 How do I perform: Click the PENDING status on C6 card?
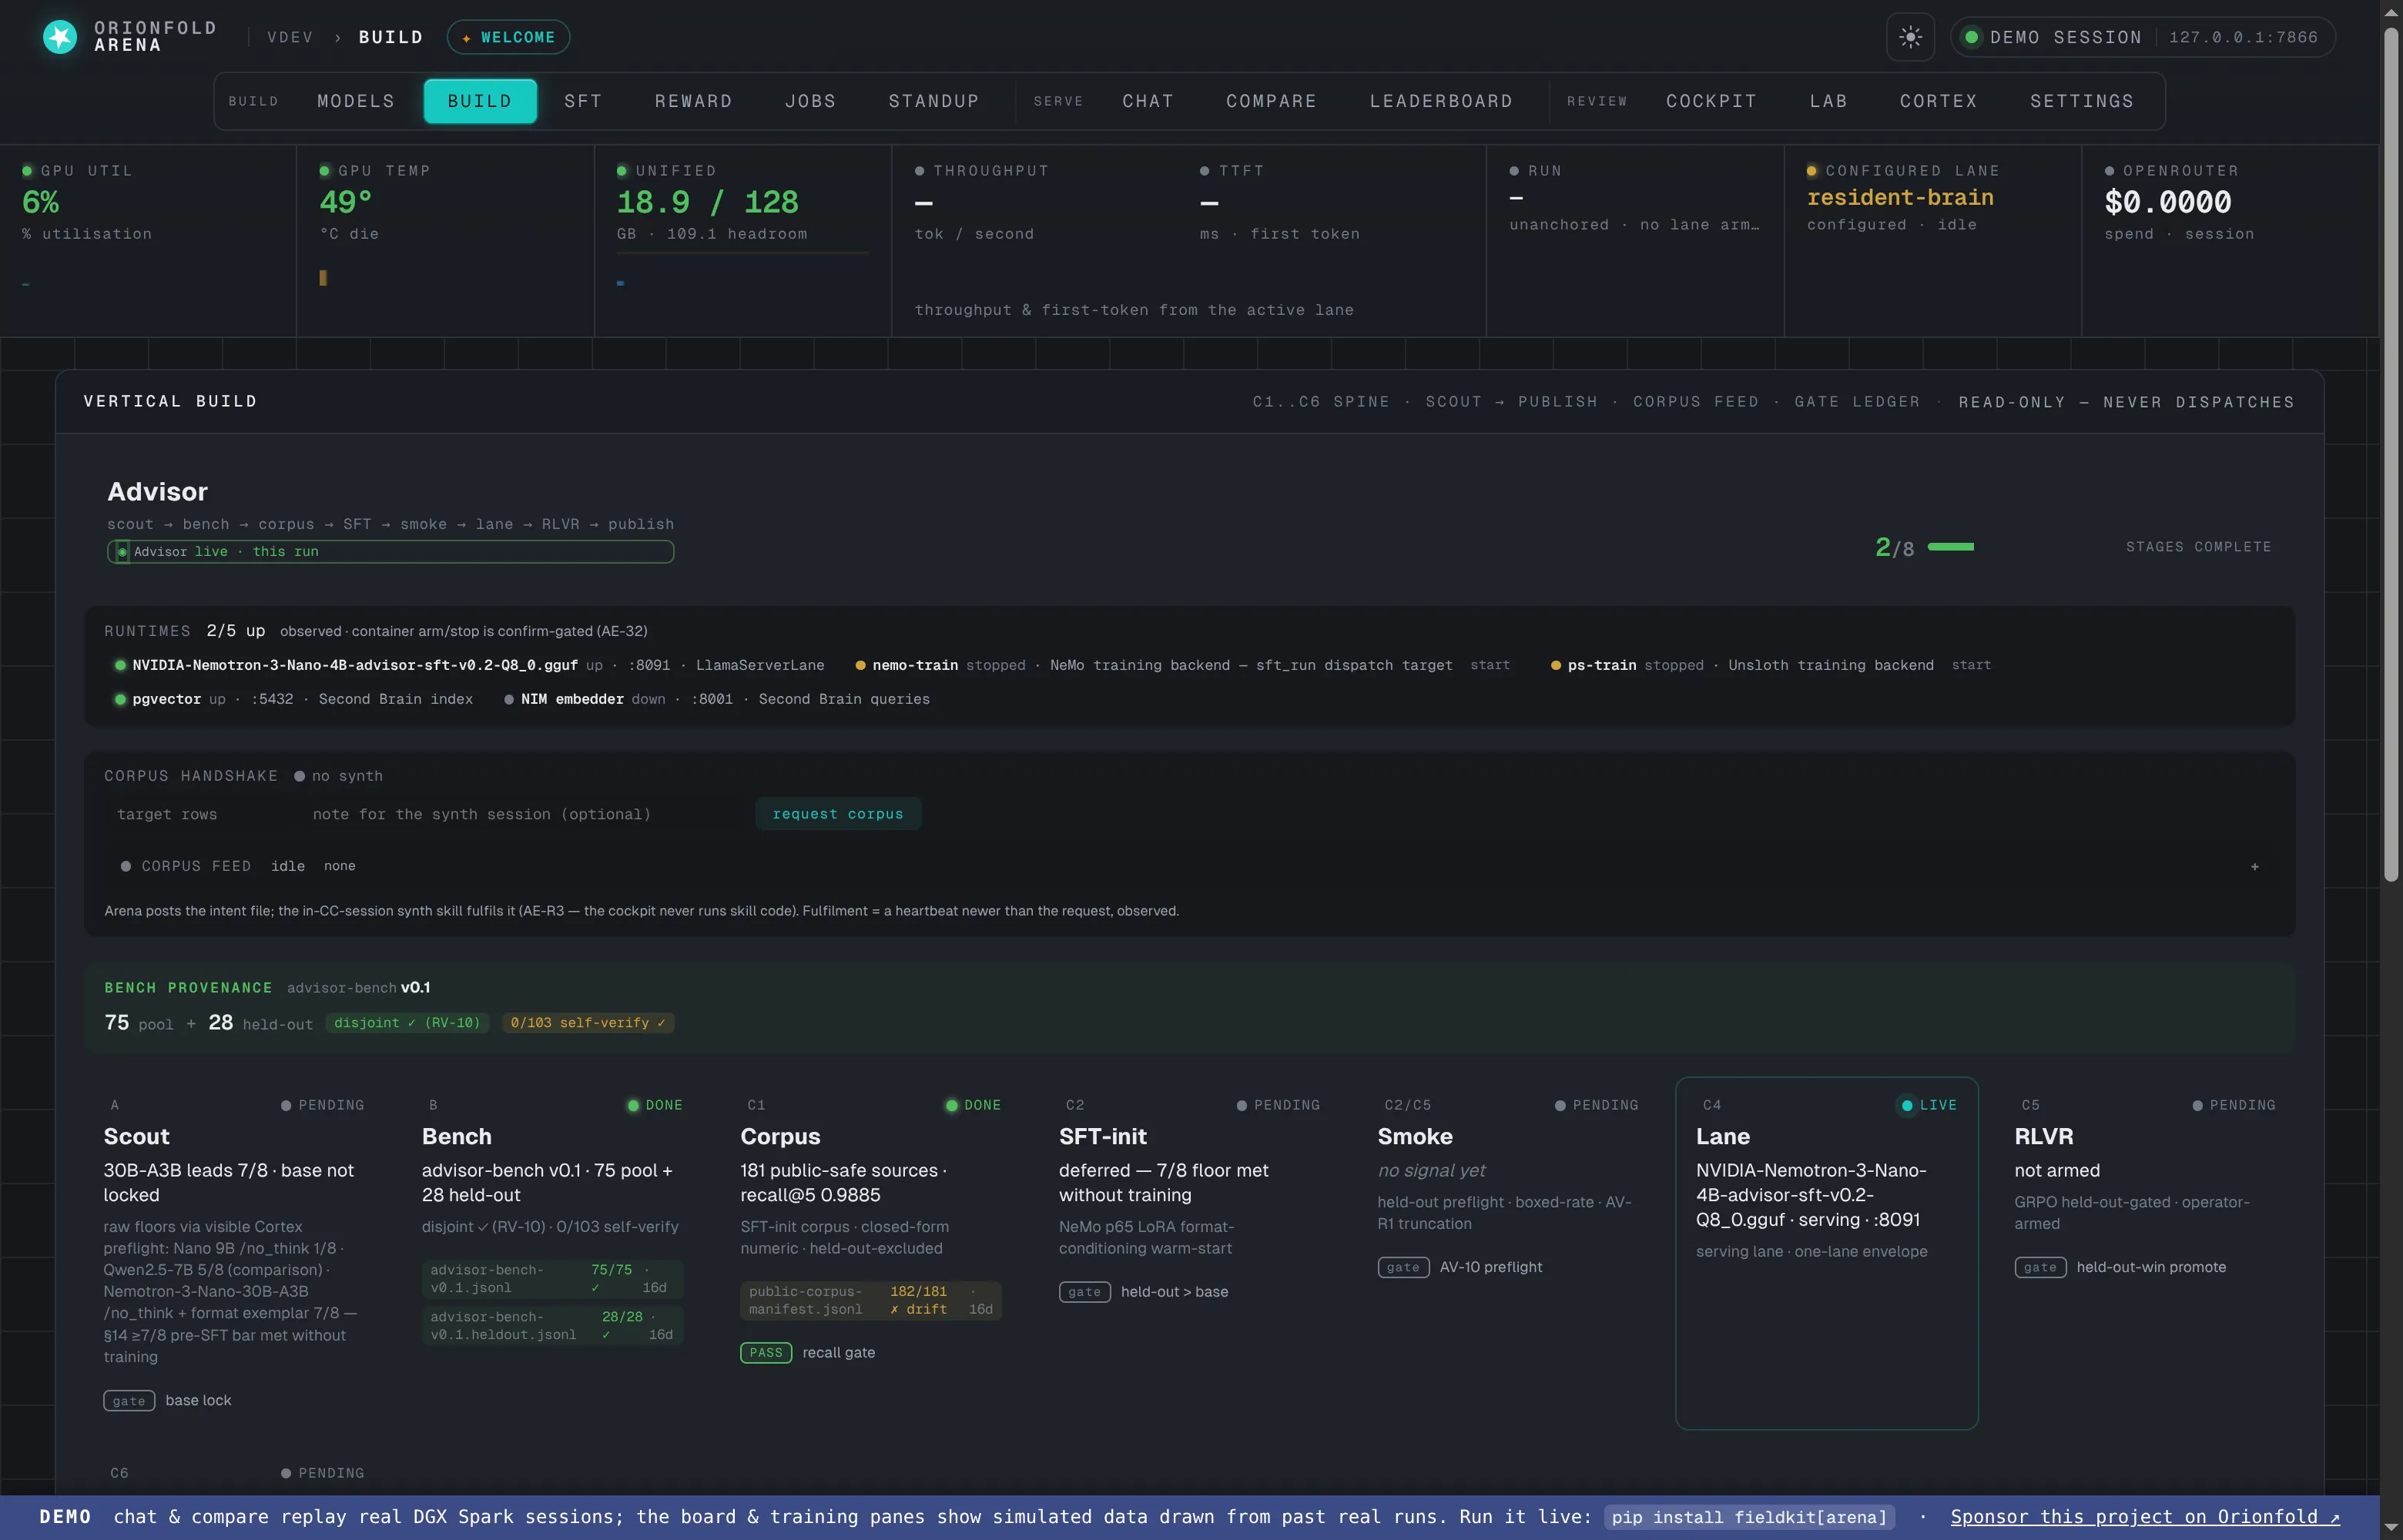[x=322, y=1473]
